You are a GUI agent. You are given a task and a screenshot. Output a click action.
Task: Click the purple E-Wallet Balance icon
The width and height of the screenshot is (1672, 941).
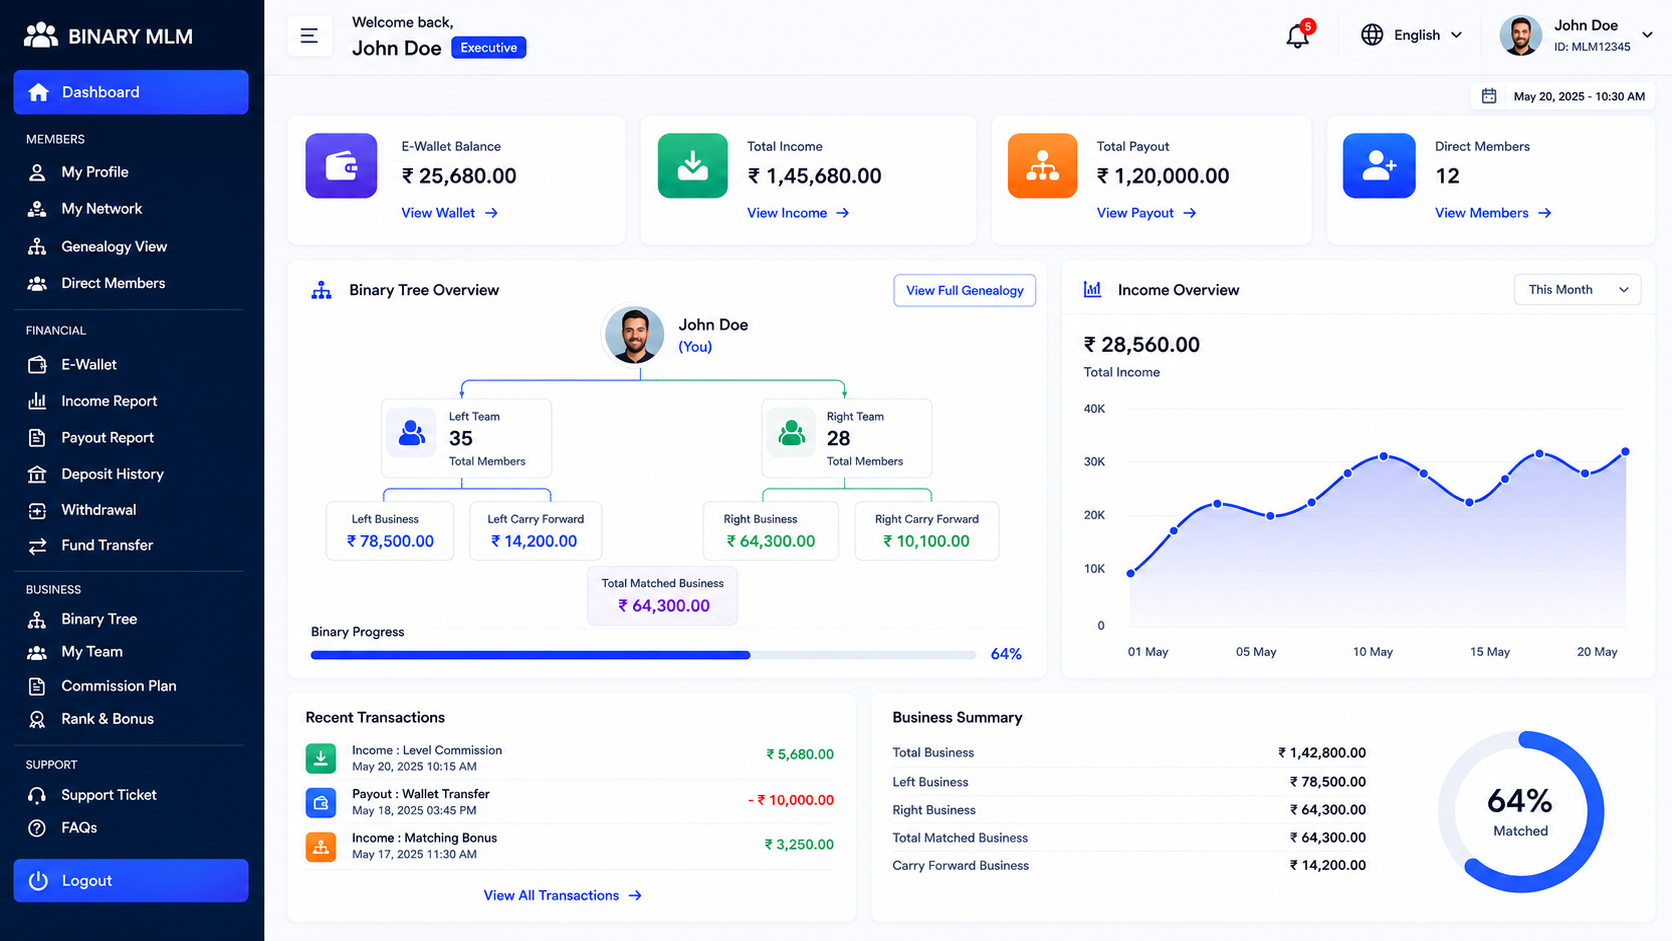click(341, 165)
